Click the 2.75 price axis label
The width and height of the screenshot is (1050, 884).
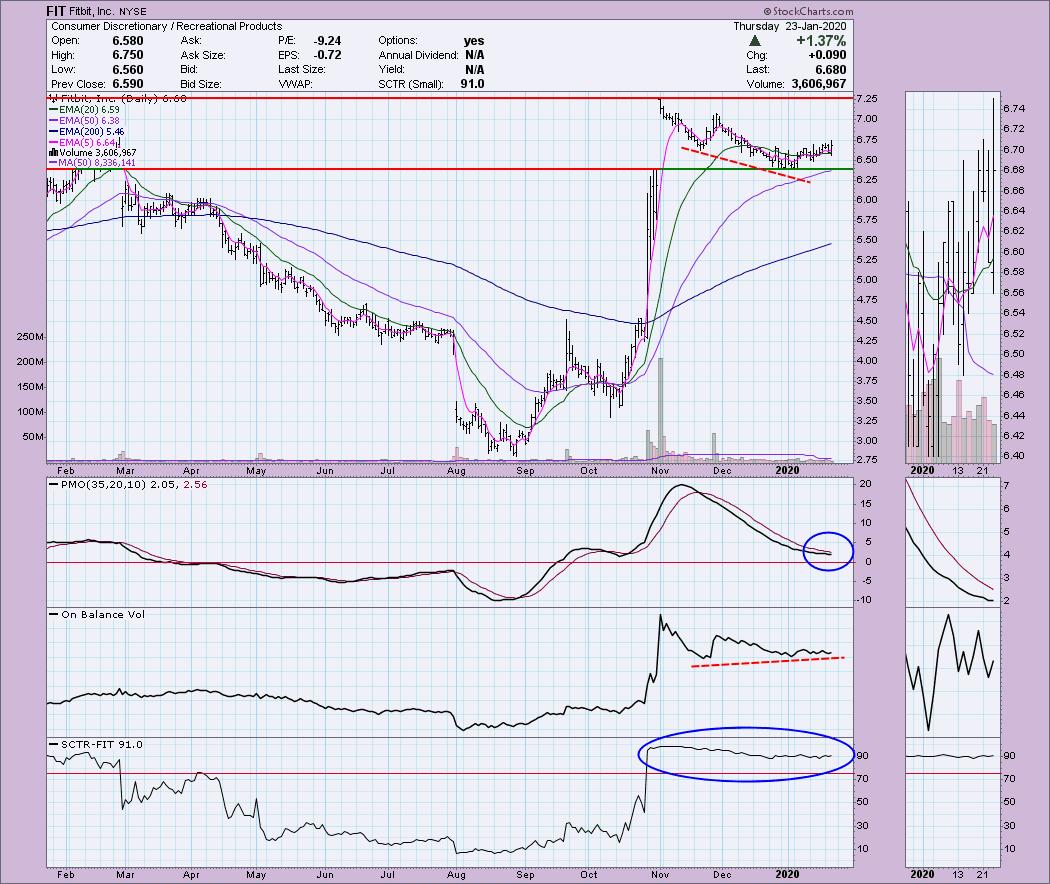click(867, 460)
